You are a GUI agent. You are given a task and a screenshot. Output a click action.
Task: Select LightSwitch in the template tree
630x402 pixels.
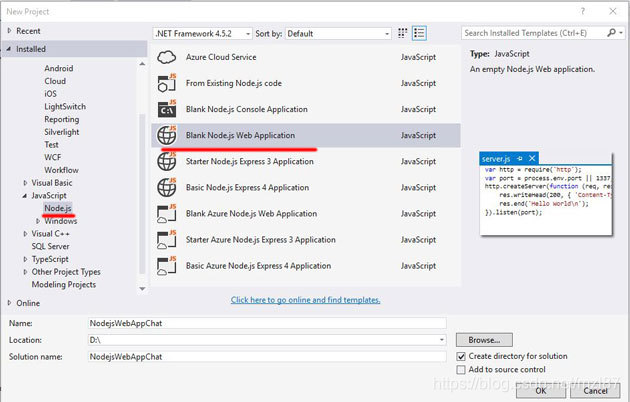(x=65, y=106)
